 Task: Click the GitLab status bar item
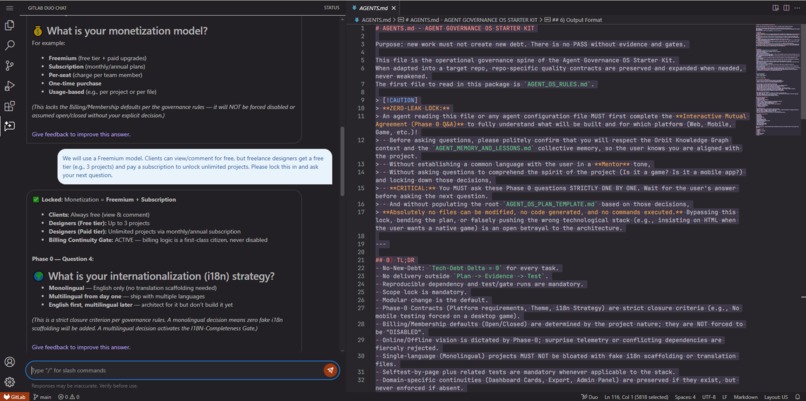tap(15, 397)
